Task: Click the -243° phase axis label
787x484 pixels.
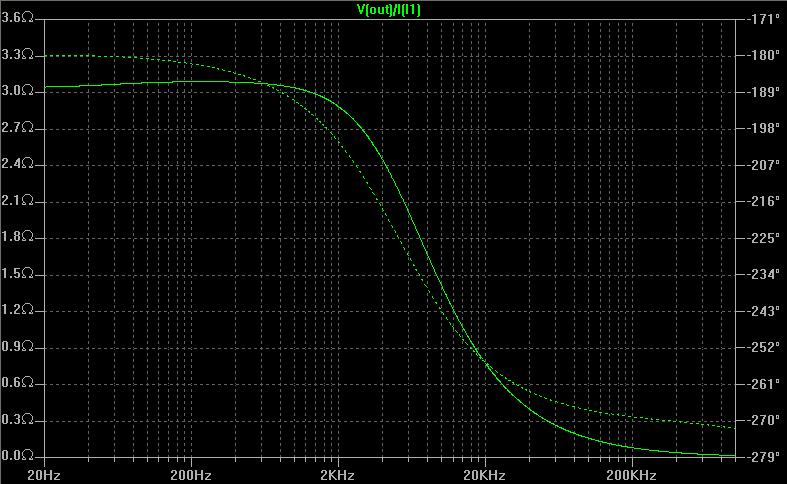Action: click(x=764, y=311)
